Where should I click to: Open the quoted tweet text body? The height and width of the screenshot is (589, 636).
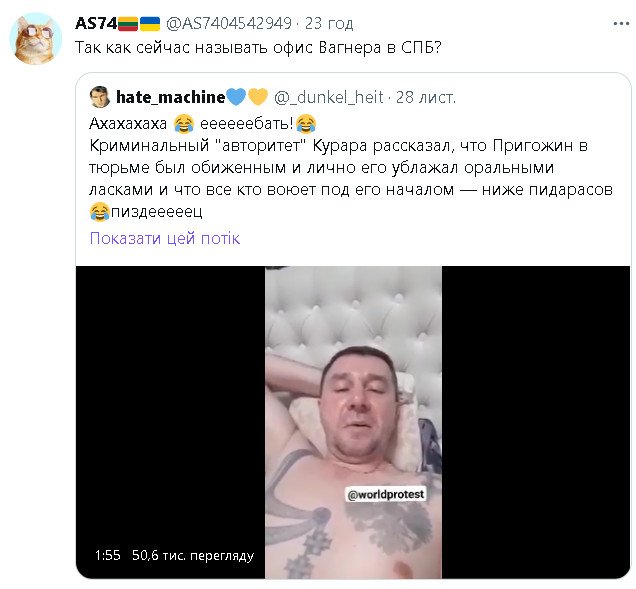tap(351, 168)
